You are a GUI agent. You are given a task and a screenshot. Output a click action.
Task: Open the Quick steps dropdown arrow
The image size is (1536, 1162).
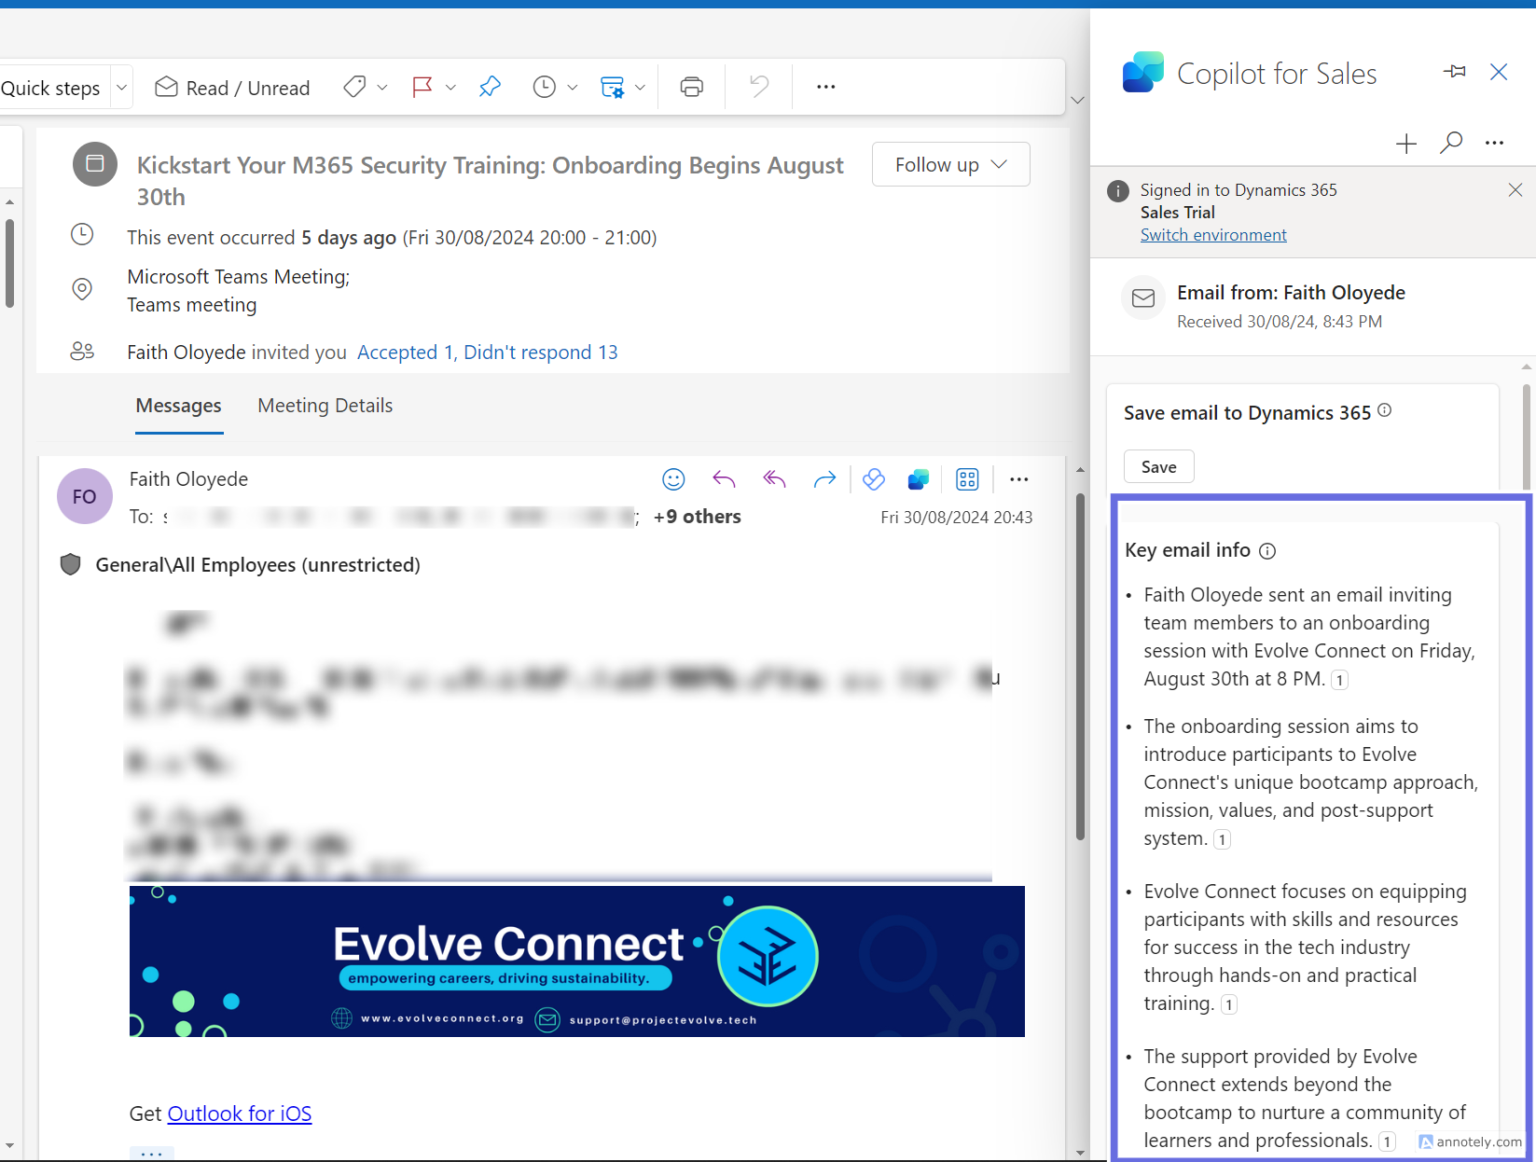(x=122, y=88)
